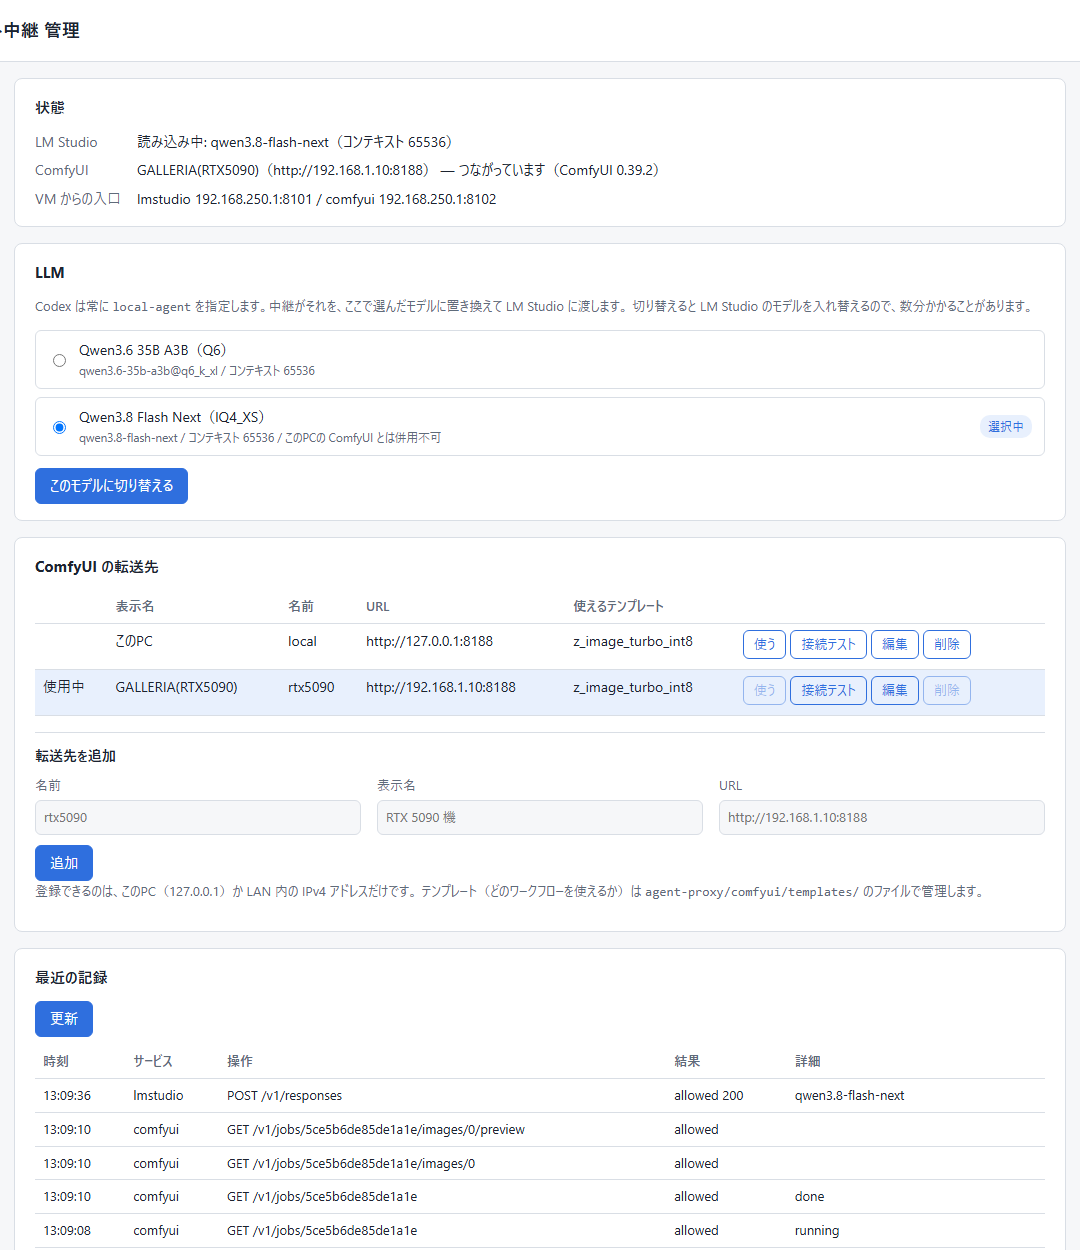1080x1250 pixels.
Task: Click the 13:09:36 timestamp
Action: pos(67,1096)
